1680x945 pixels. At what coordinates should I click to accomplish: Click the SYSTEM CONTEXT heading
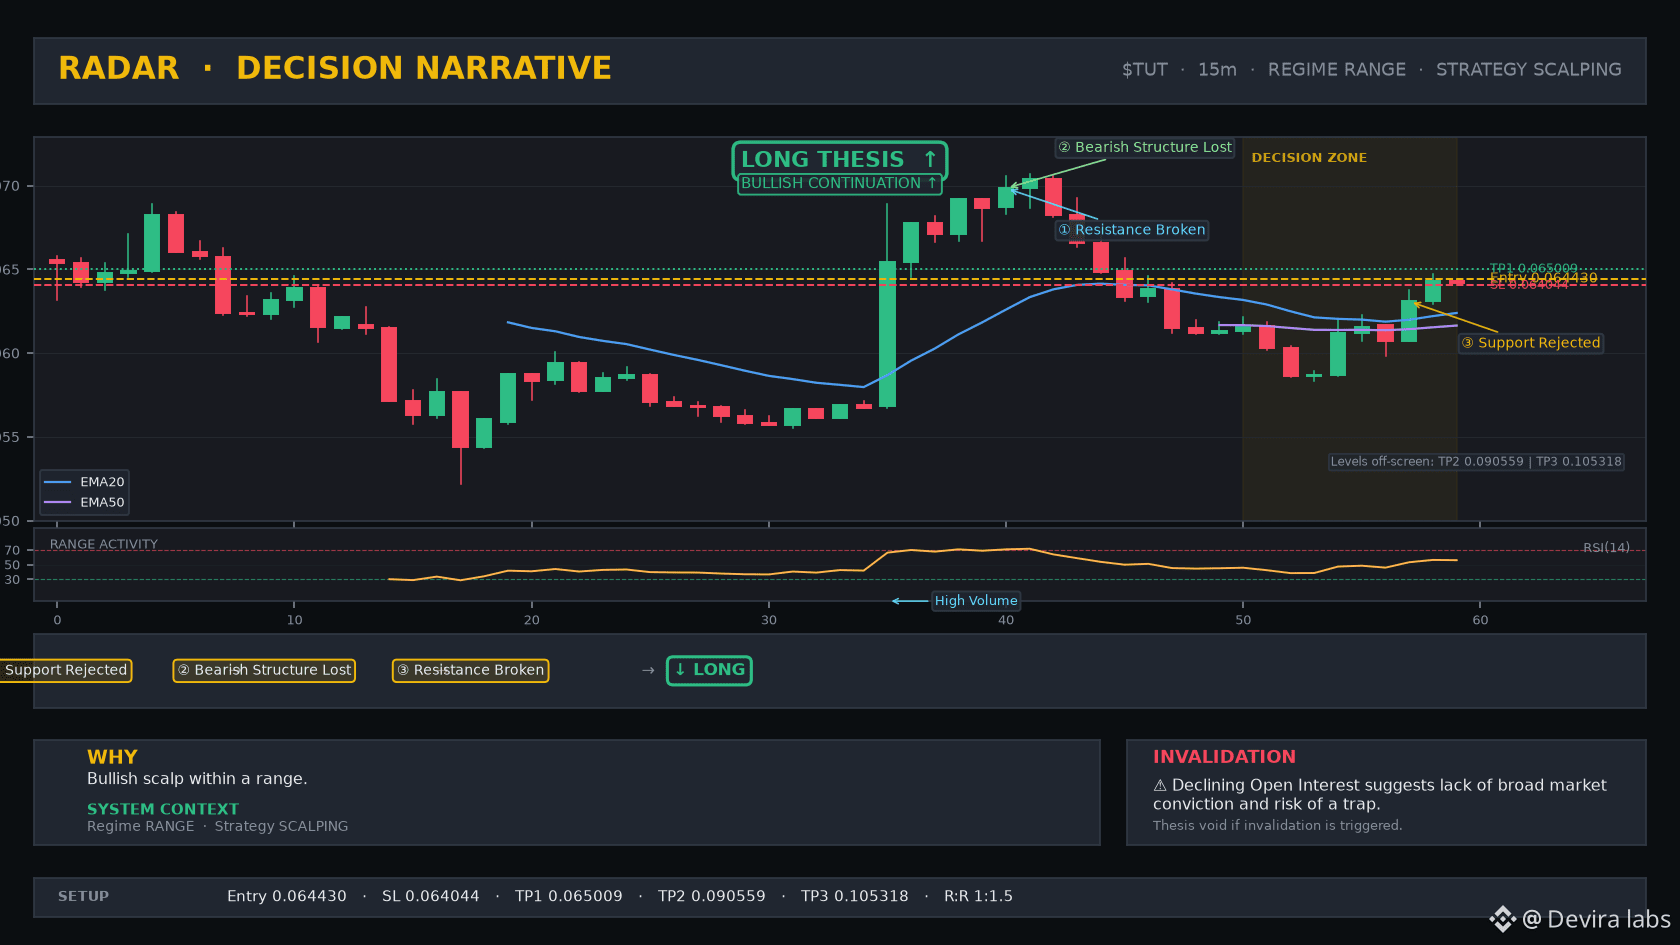pos(163,809)
